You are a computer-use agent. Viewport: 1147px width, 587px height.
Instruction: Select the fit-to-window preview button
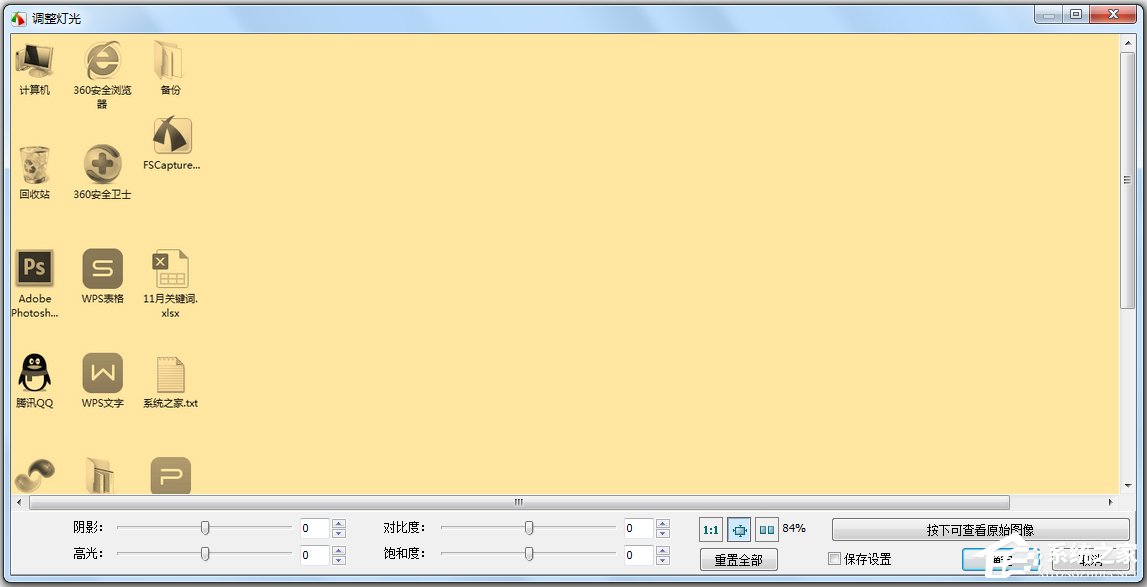tap(739, 530)
